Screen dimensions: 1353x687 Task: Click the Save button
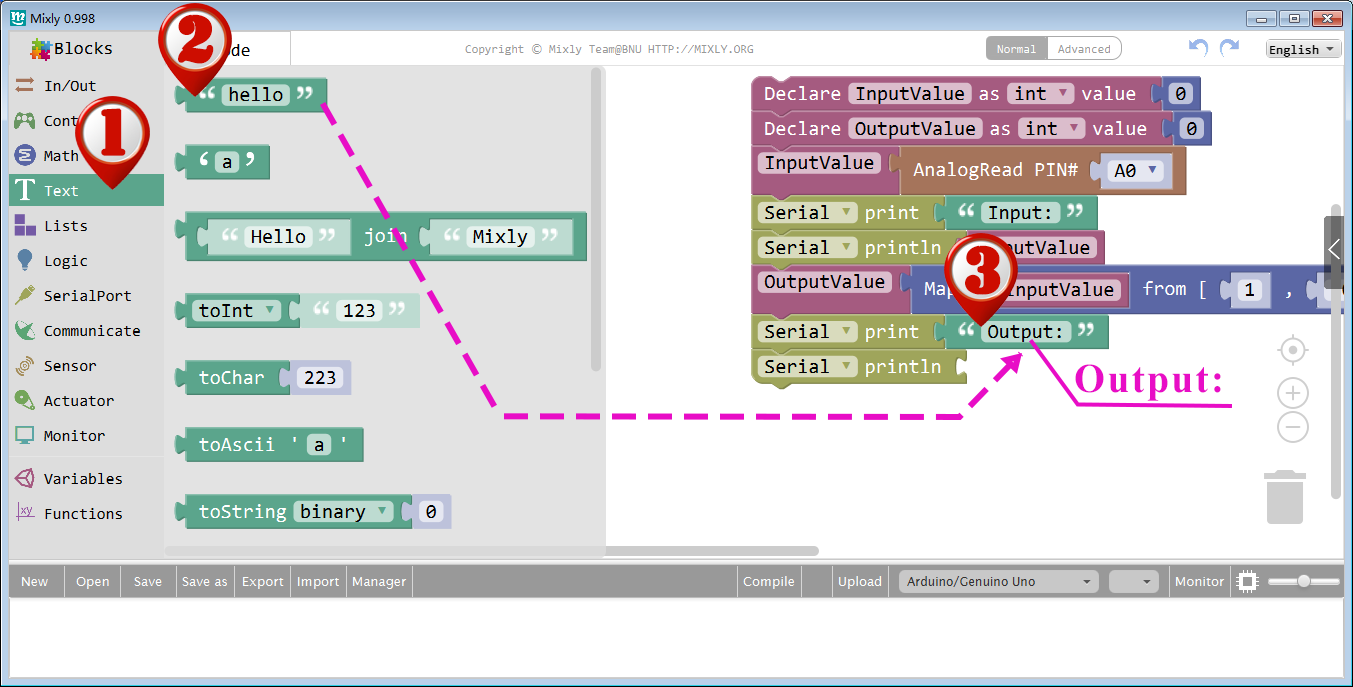pos(148,581)
